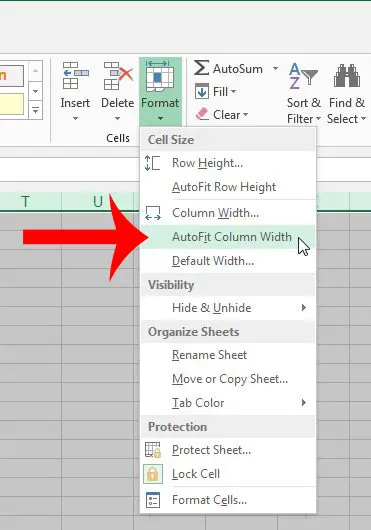Choose Default Width... menu entry
Screen dimensions: 371x530
pos(228,261)
